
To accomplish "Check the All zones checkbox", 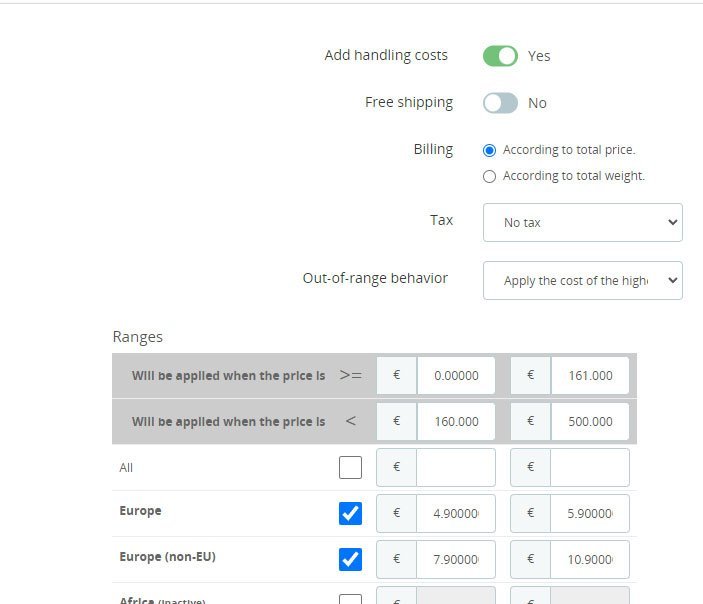I will pyautogui.click(x=350, y=467).
